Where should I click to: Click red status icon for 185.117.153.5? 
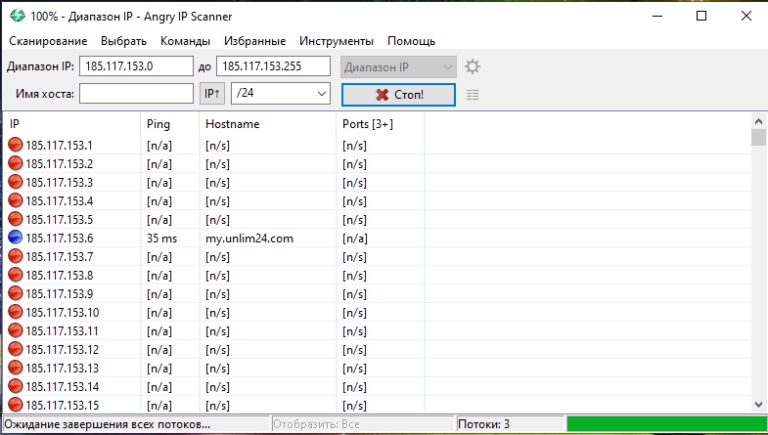pos(16,219)
